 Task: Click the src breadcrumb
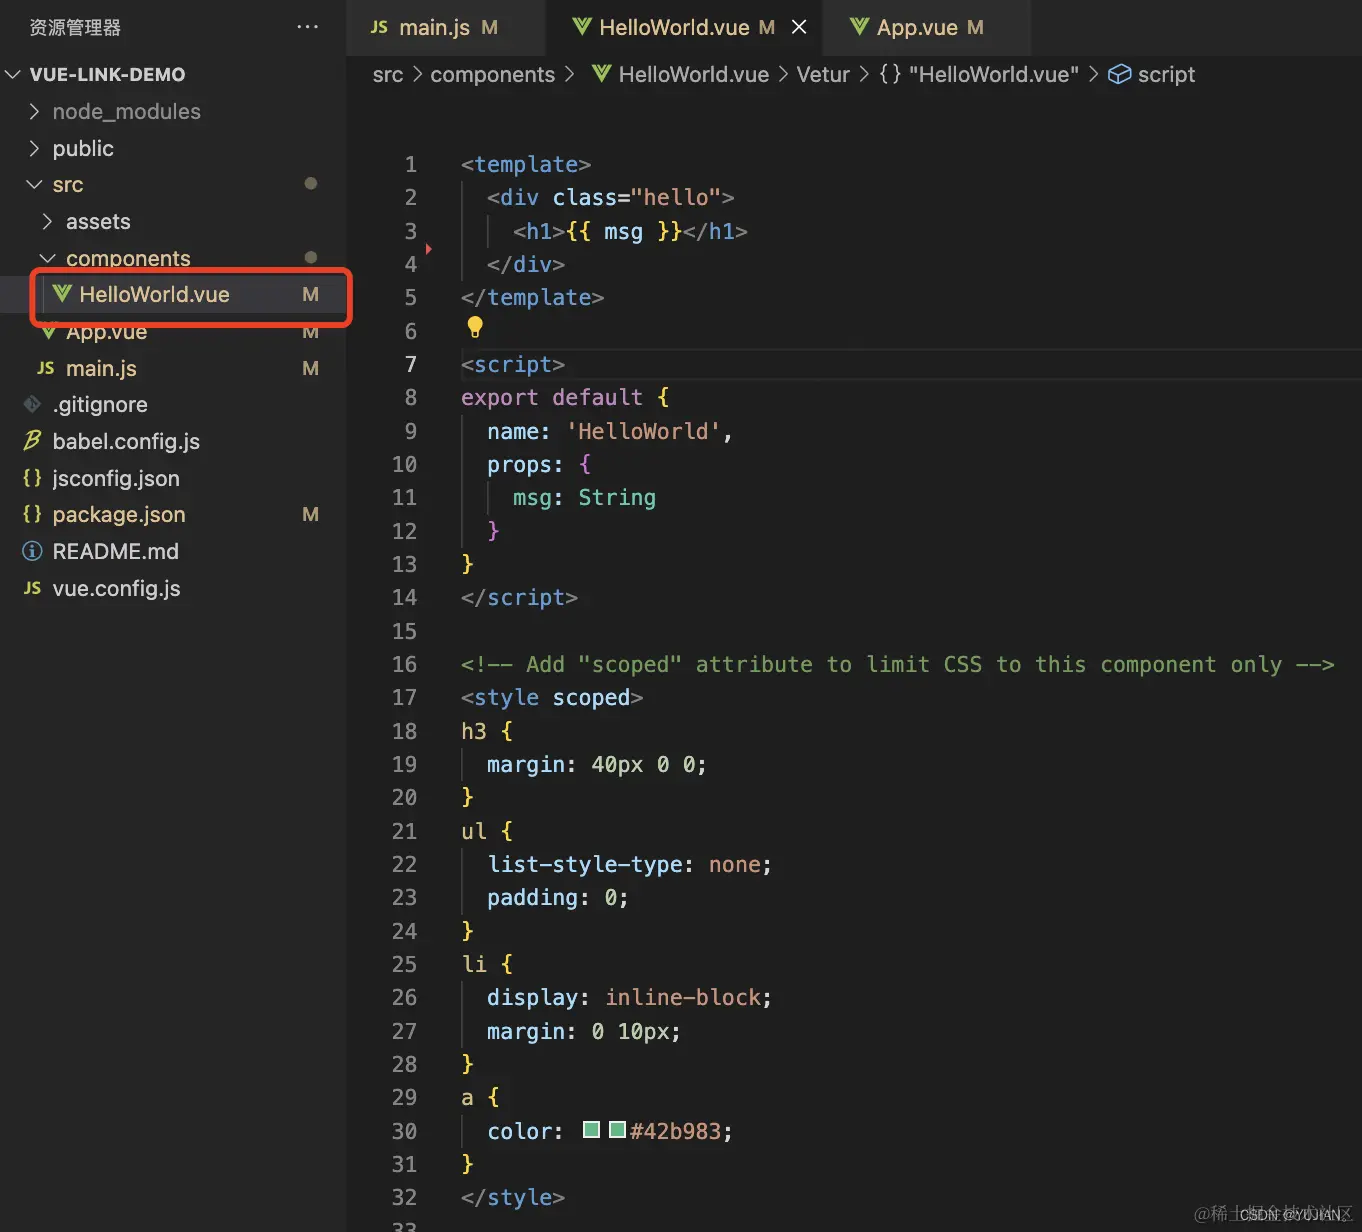[387, 75]
